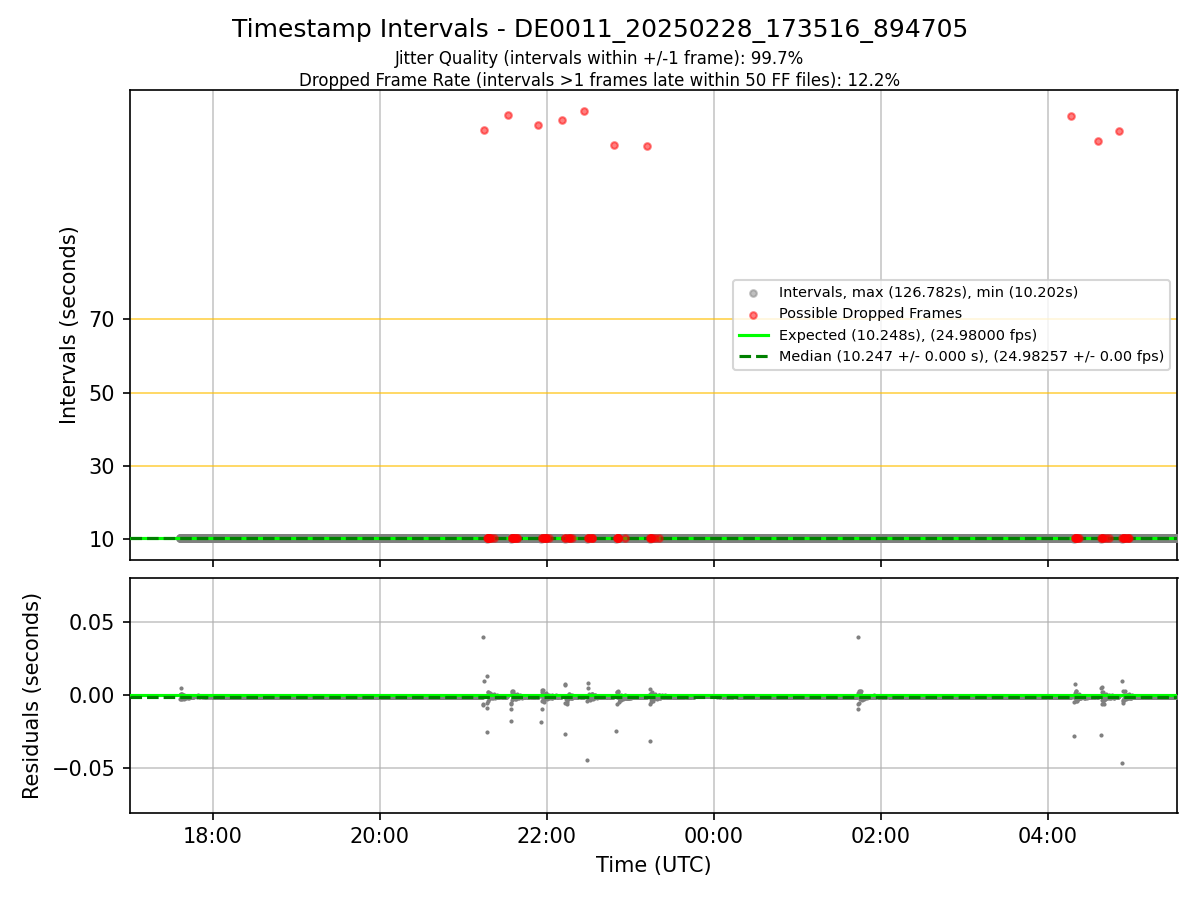Select legend entry "Intervals, max (126.782s), min (10.202s)"

point(928,293)
